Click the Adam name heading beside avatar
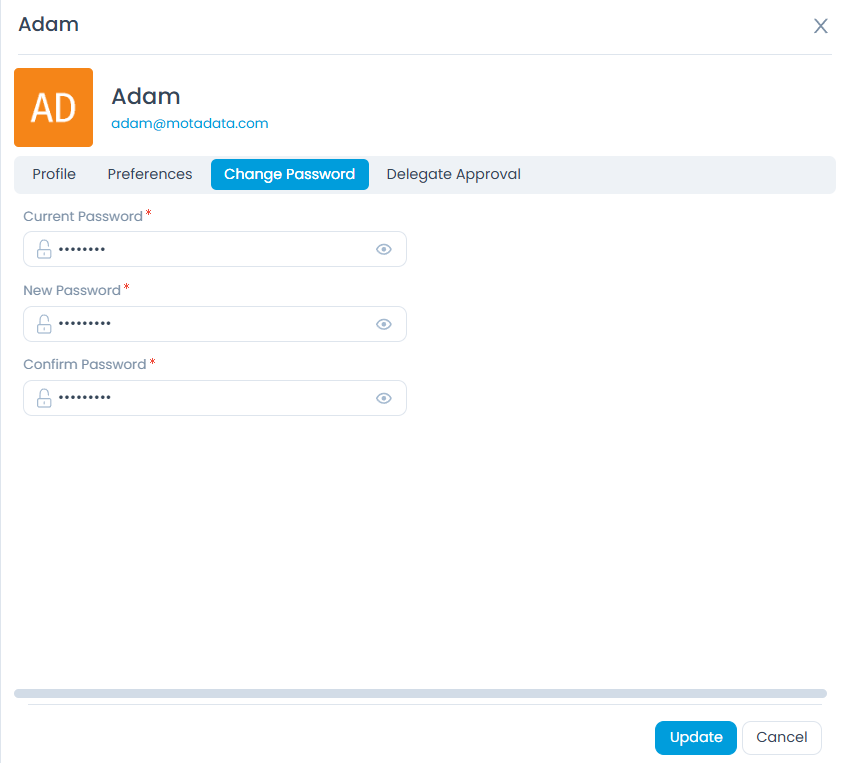The image size is (841, 763). 146,96
